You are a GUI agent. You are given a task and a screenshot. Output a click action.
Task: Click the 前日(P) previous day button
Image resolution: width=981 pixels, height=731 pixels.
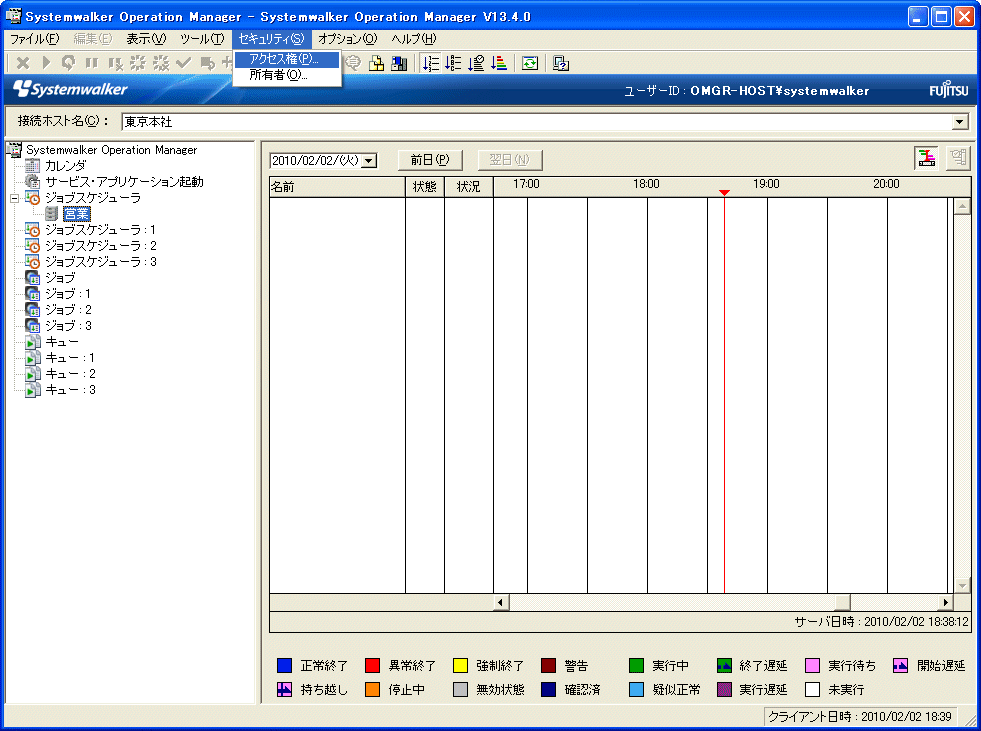point(430,160)
